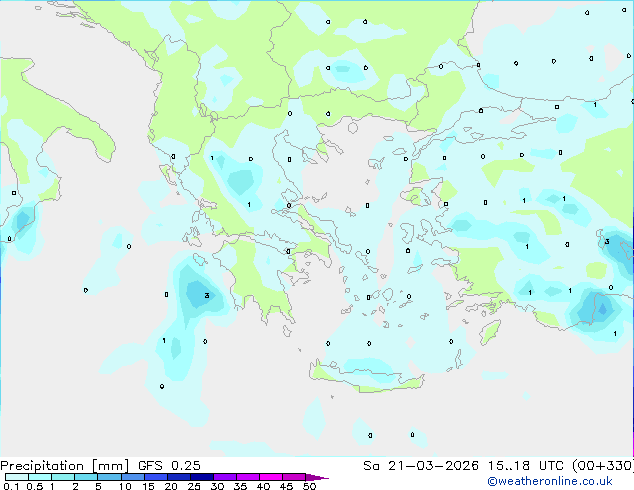634x490 pixels.
Task: Click the legend label '10'
Action: [x=125, y=486]
